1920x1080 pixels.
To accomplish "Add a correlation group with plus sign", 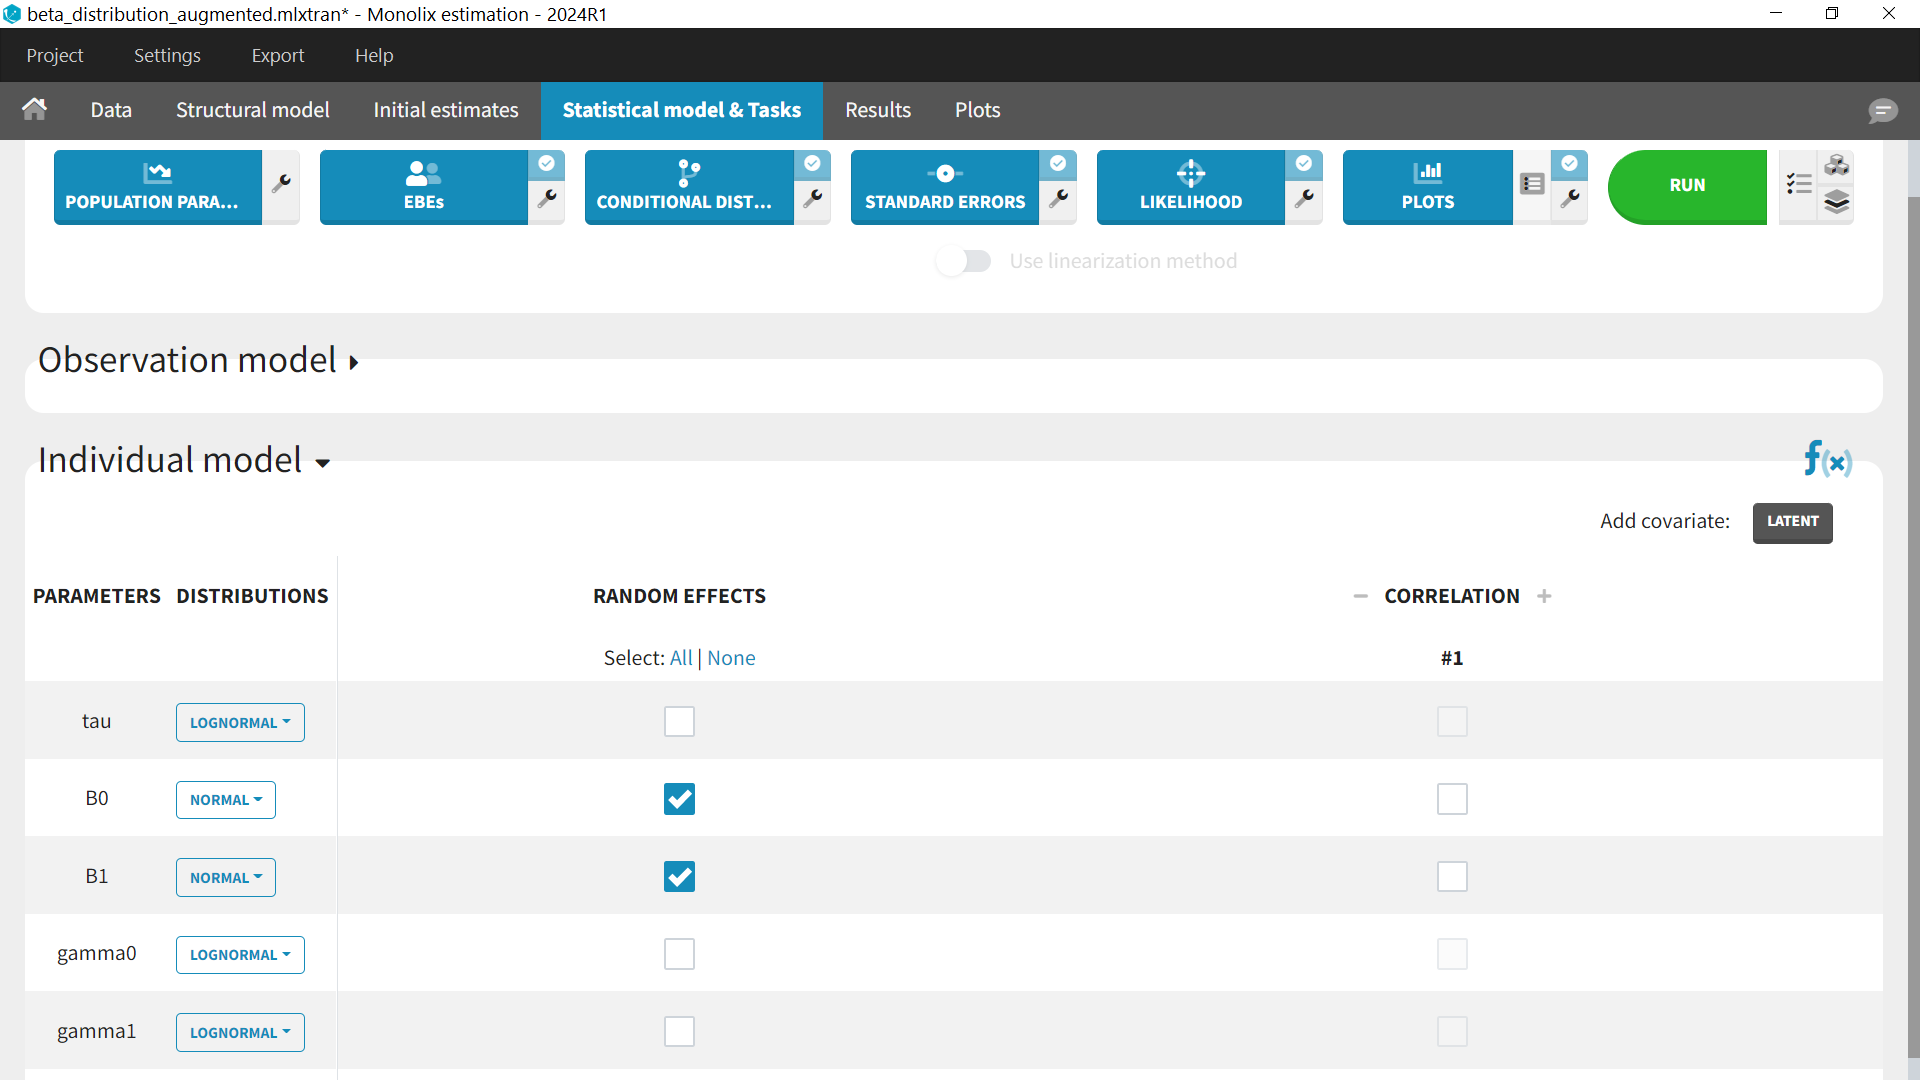I will click(x=1544, y=596).
